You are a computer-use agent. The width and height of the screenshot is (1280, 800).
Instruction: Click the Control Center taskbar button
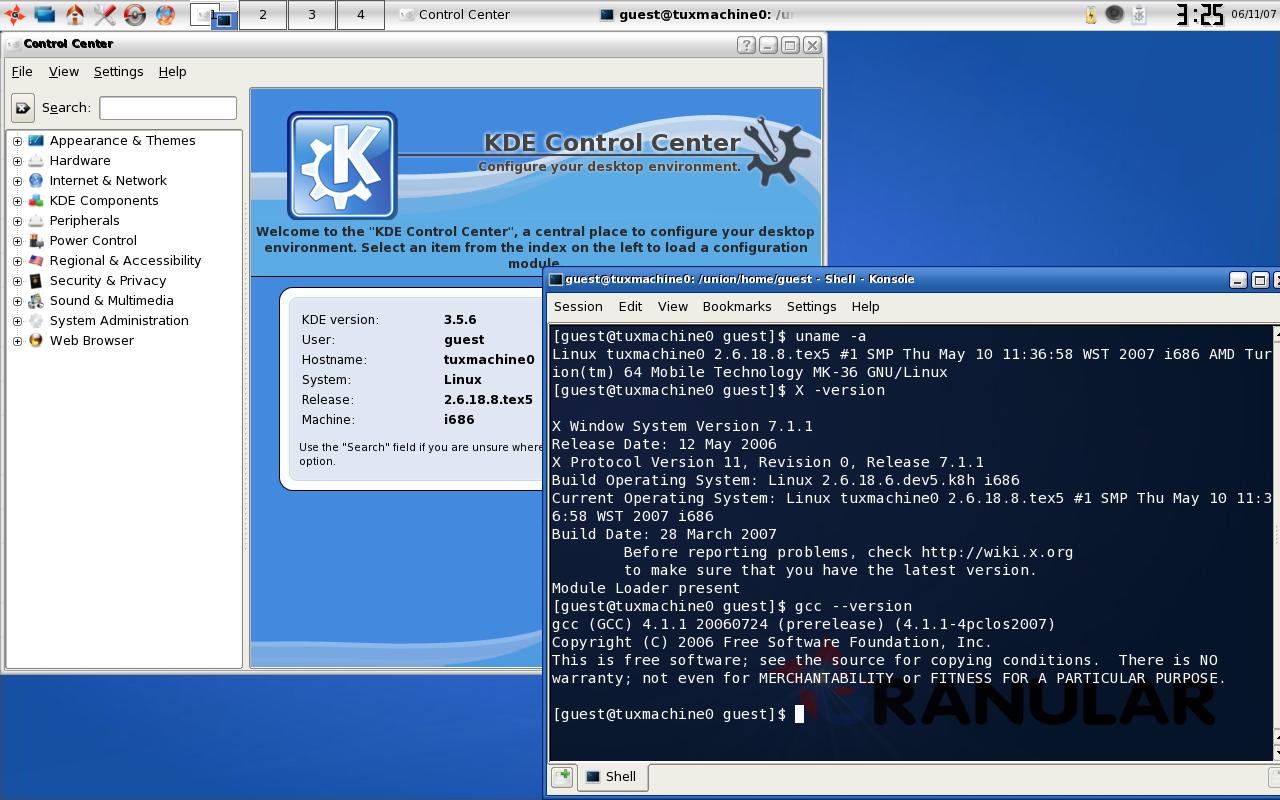pyautogui.click(x=490, y=14)
